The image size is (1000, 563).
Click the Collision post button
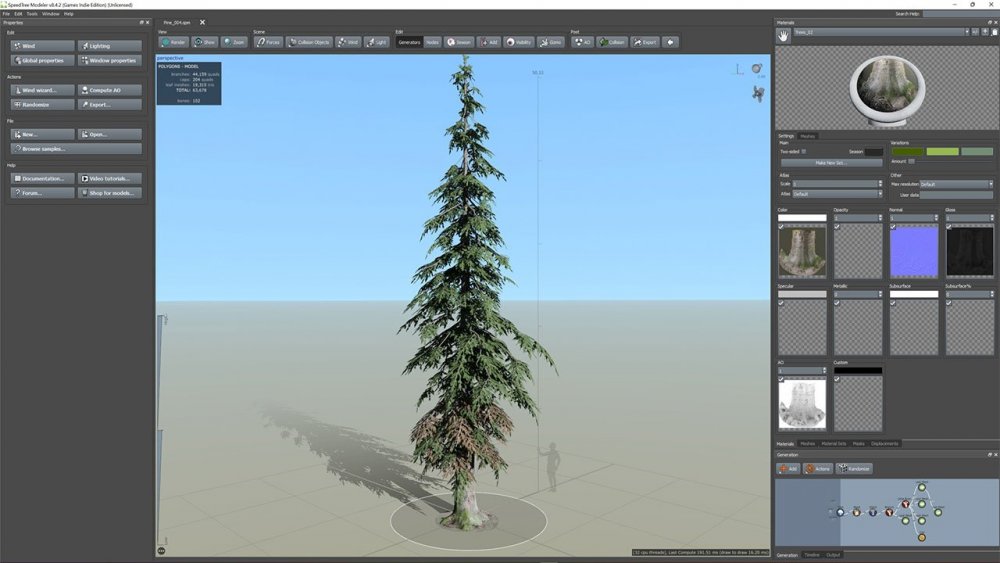[x=612, y=42]
